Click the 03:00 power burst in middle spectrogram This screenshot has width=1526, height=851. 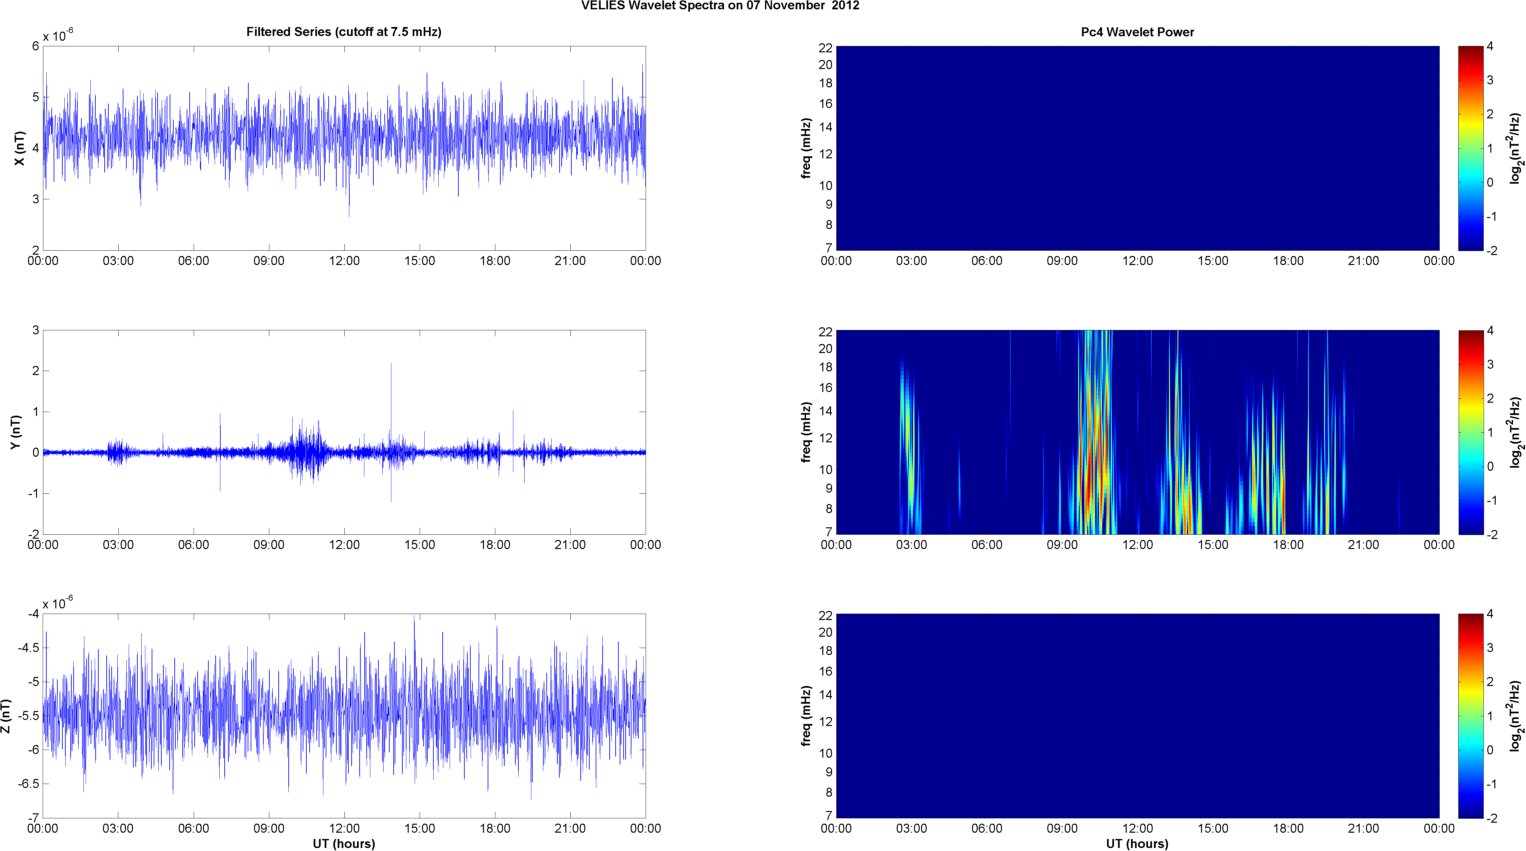(908, 420)
